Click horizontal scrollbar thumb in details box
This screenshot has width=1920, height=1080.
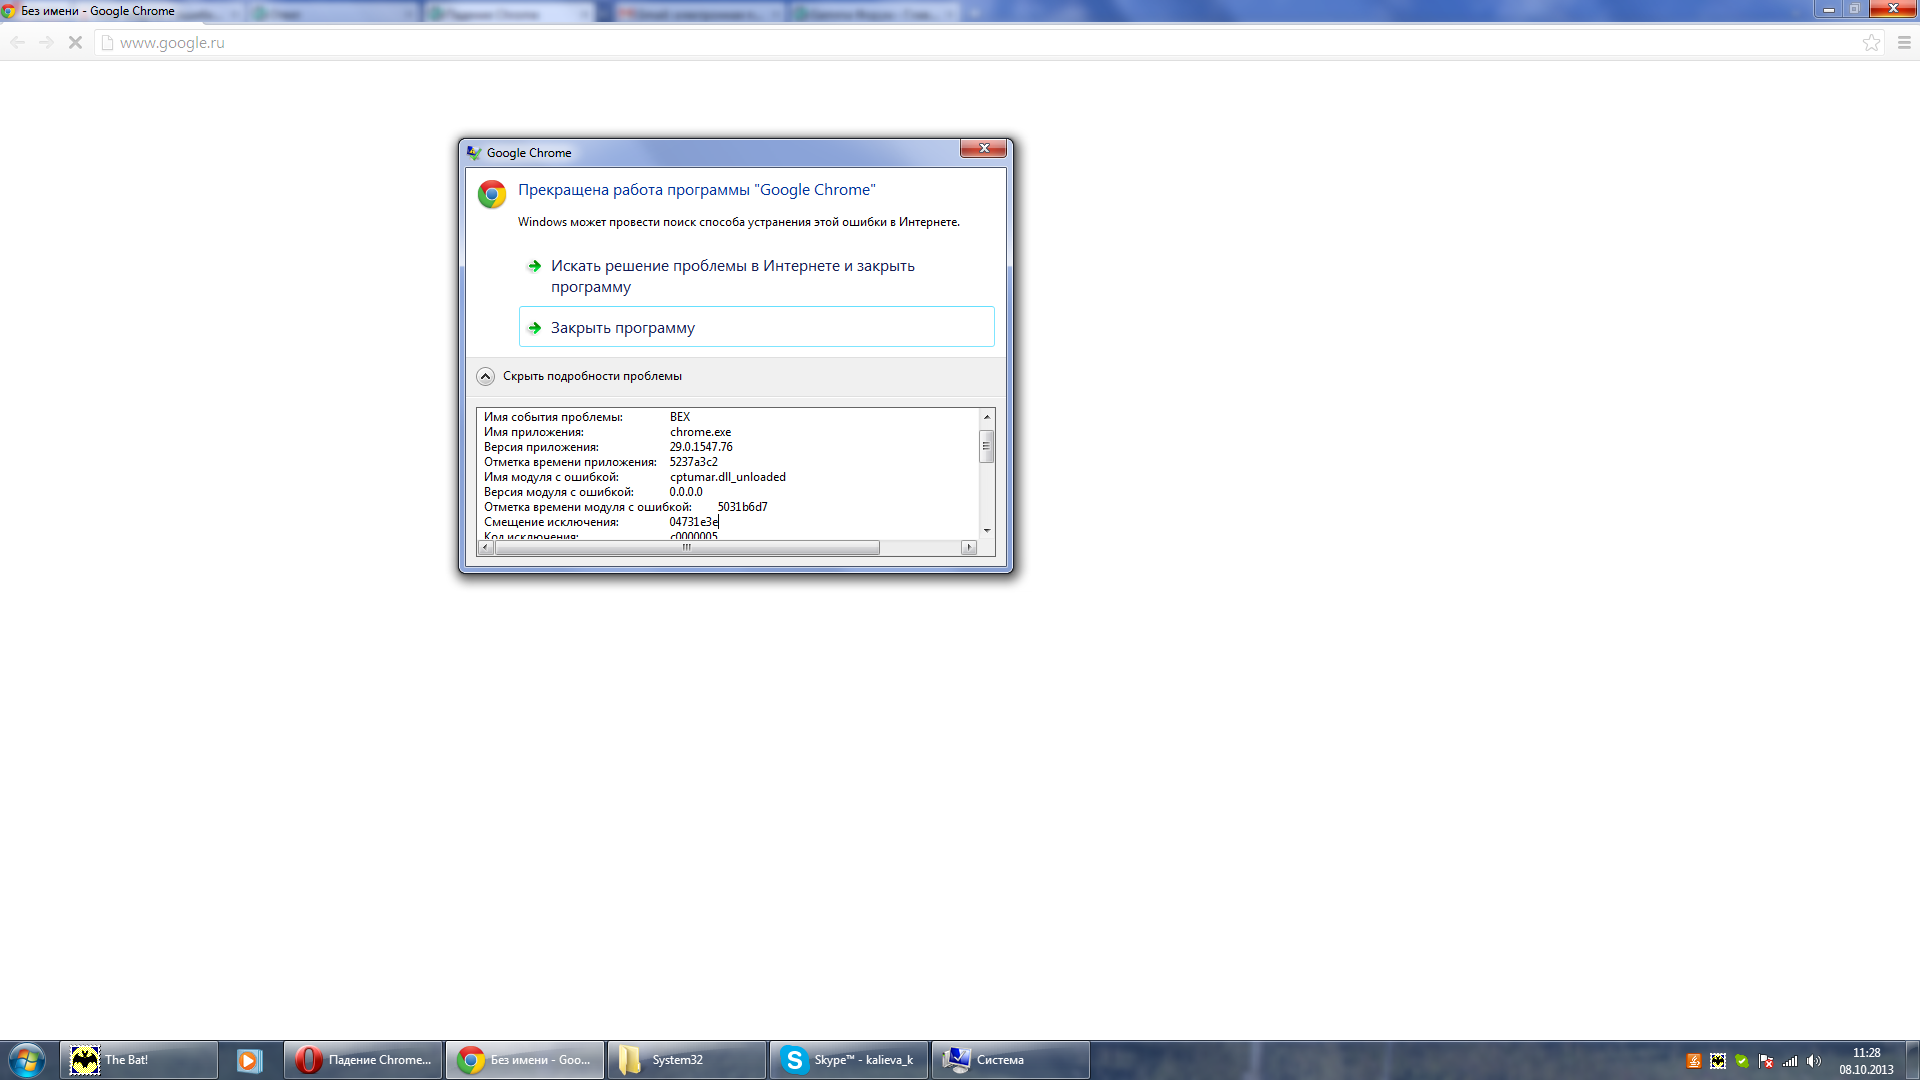686,547
